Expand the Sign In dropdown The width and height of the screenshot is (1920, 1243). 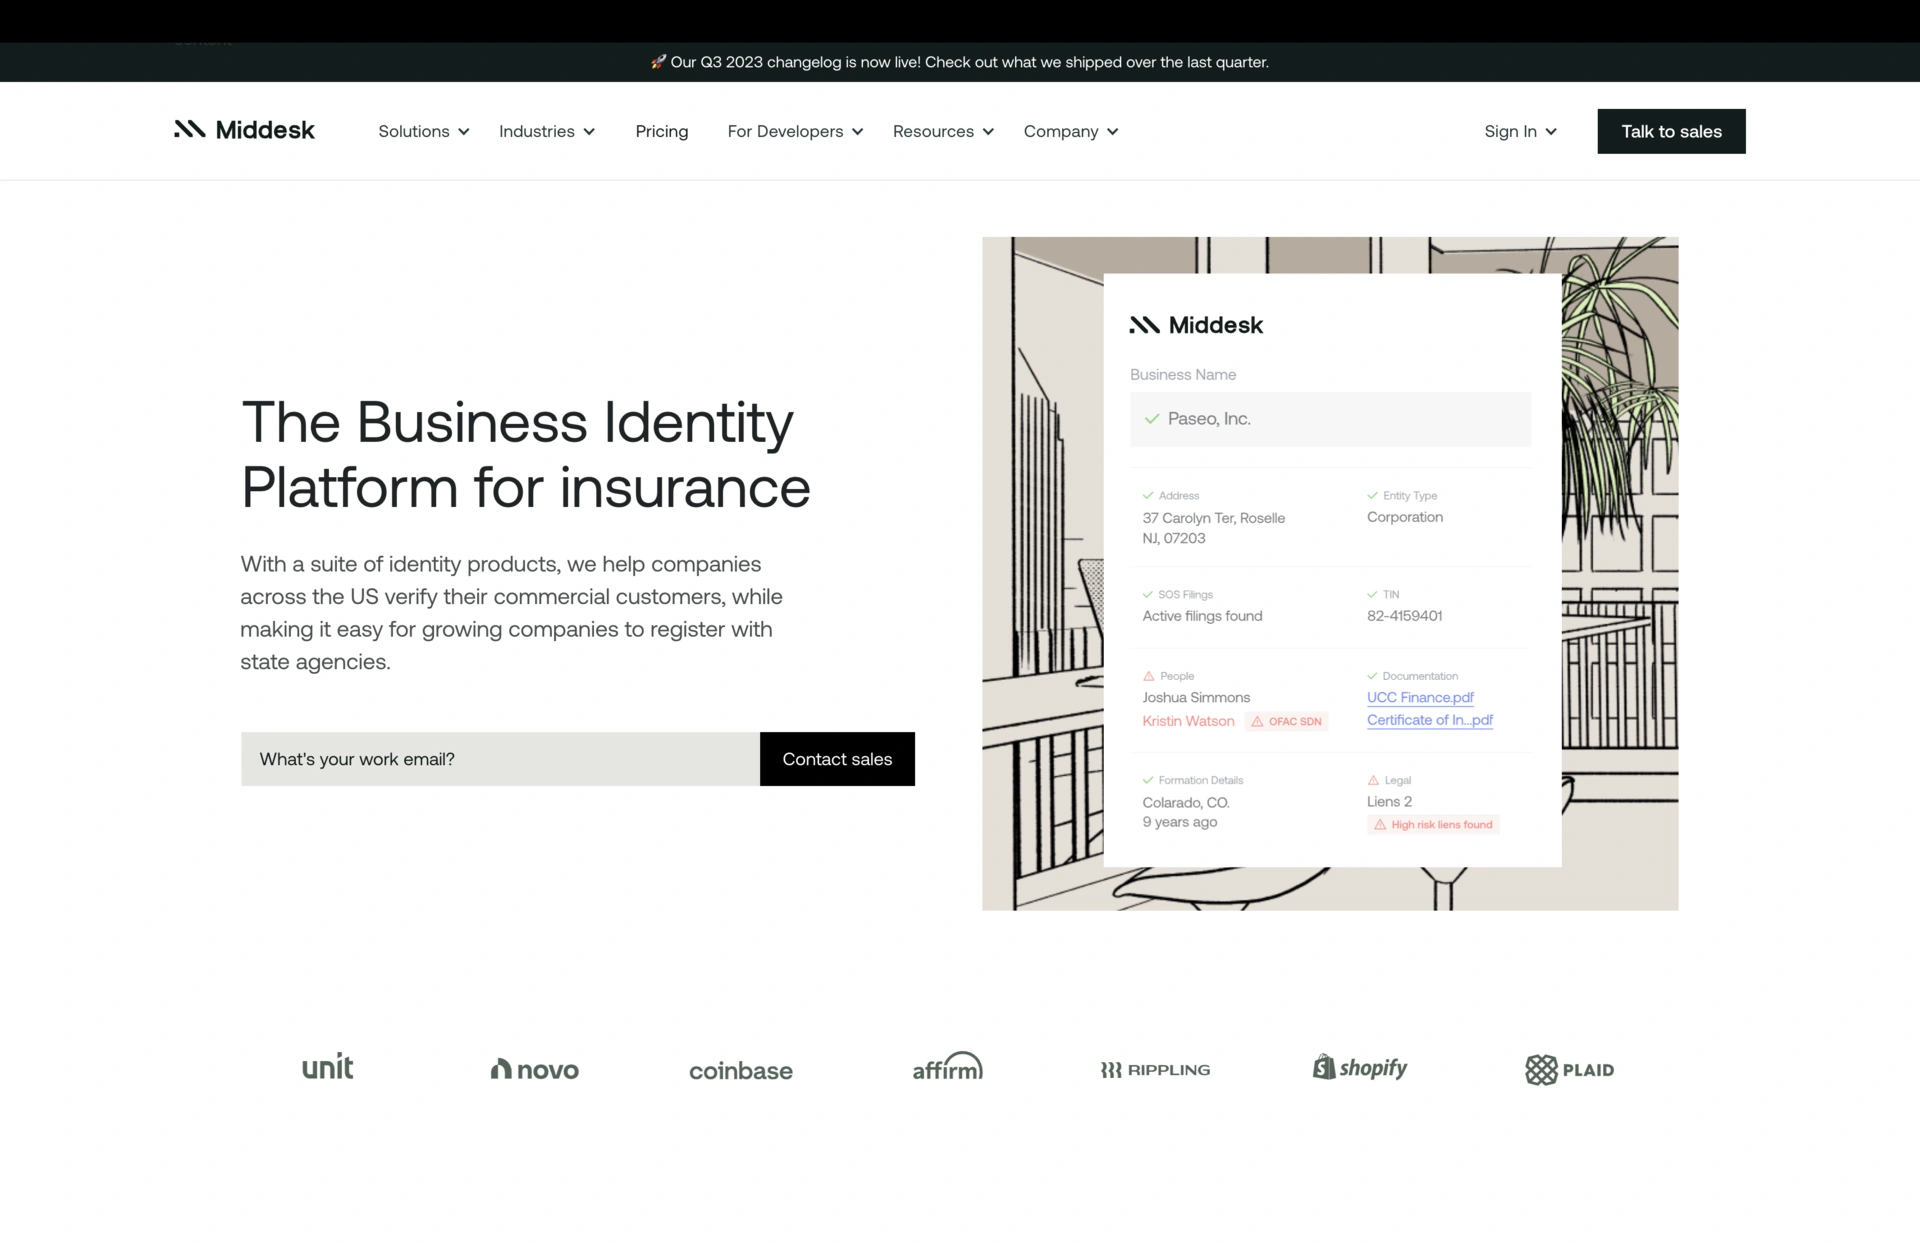1519,131
